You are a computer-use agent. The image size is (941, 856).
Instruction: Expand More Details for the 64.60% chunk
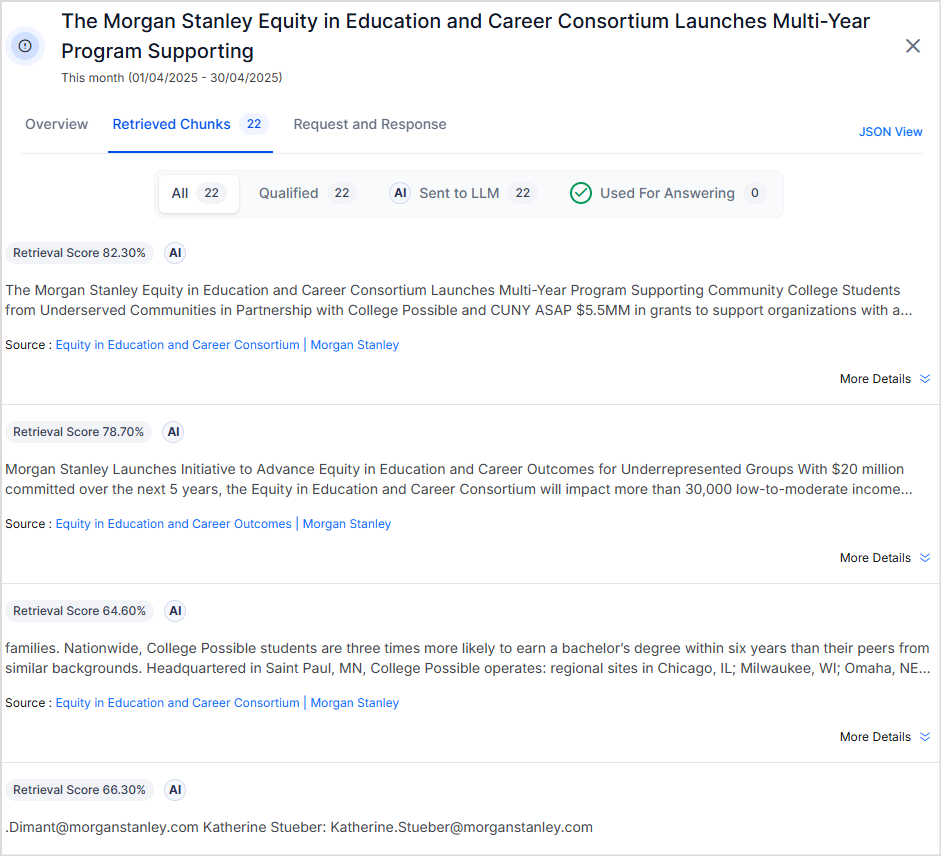[x=884, y=737]
